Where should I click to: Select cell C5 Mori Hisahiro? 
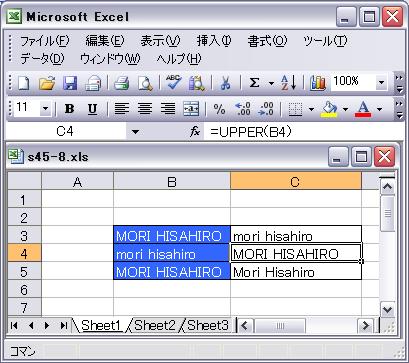296,271
